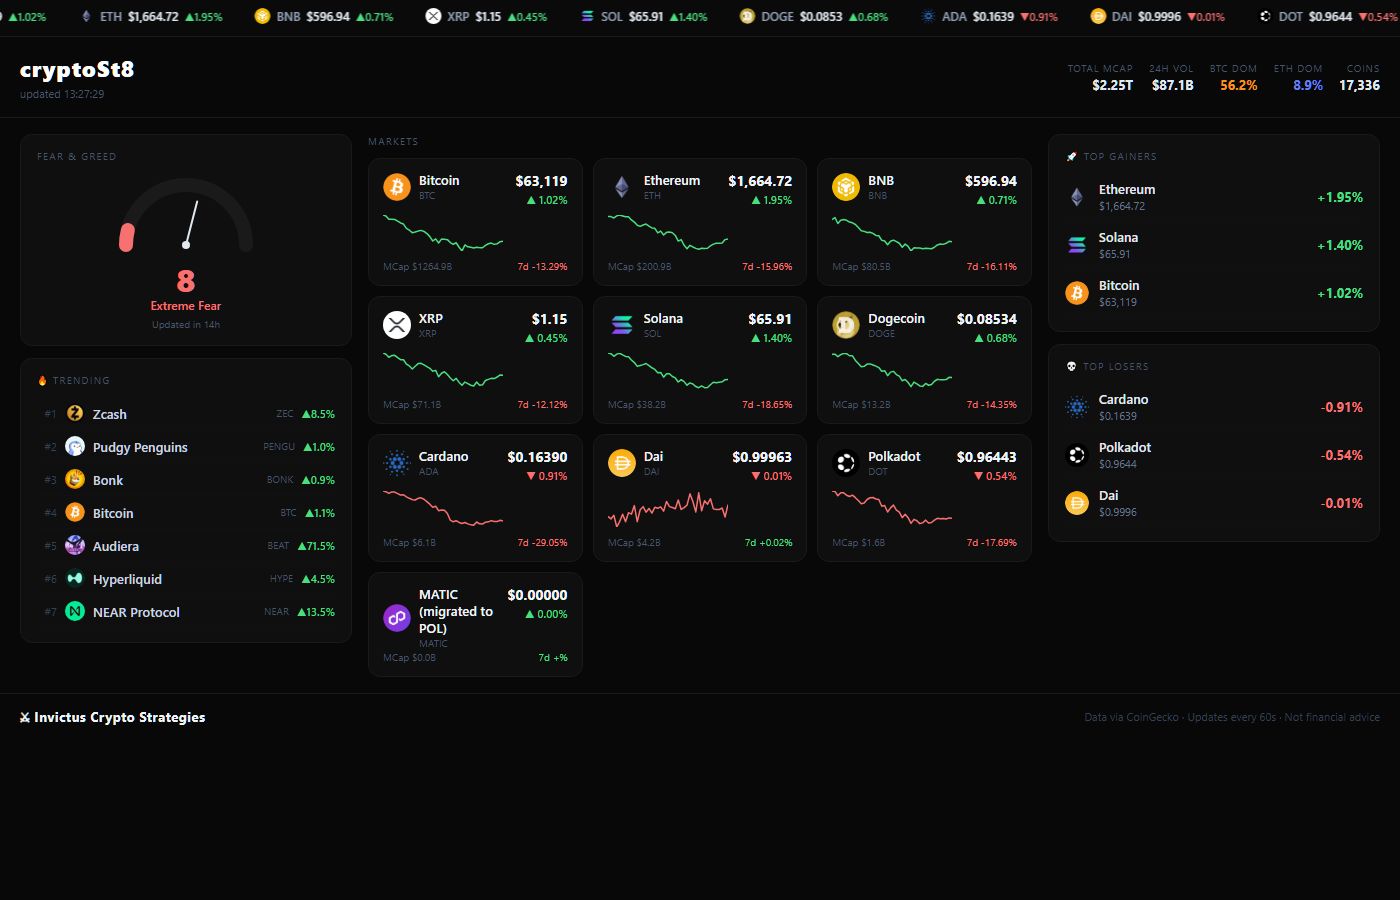This screenshot has height=900, width=1400.
Task: Click the ETH DOM value 8.9%
Action: point(1308,85)
